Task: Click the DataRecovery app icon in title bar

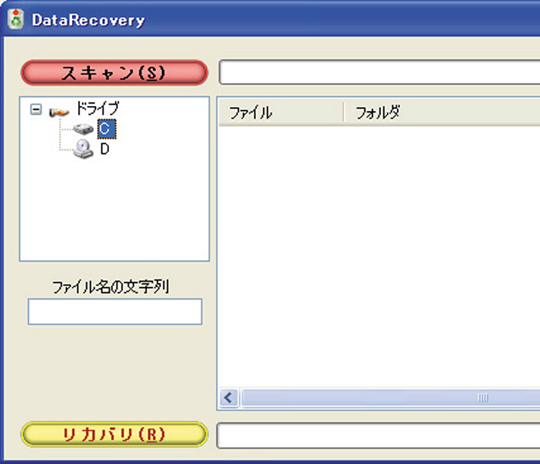Action: 16,19
